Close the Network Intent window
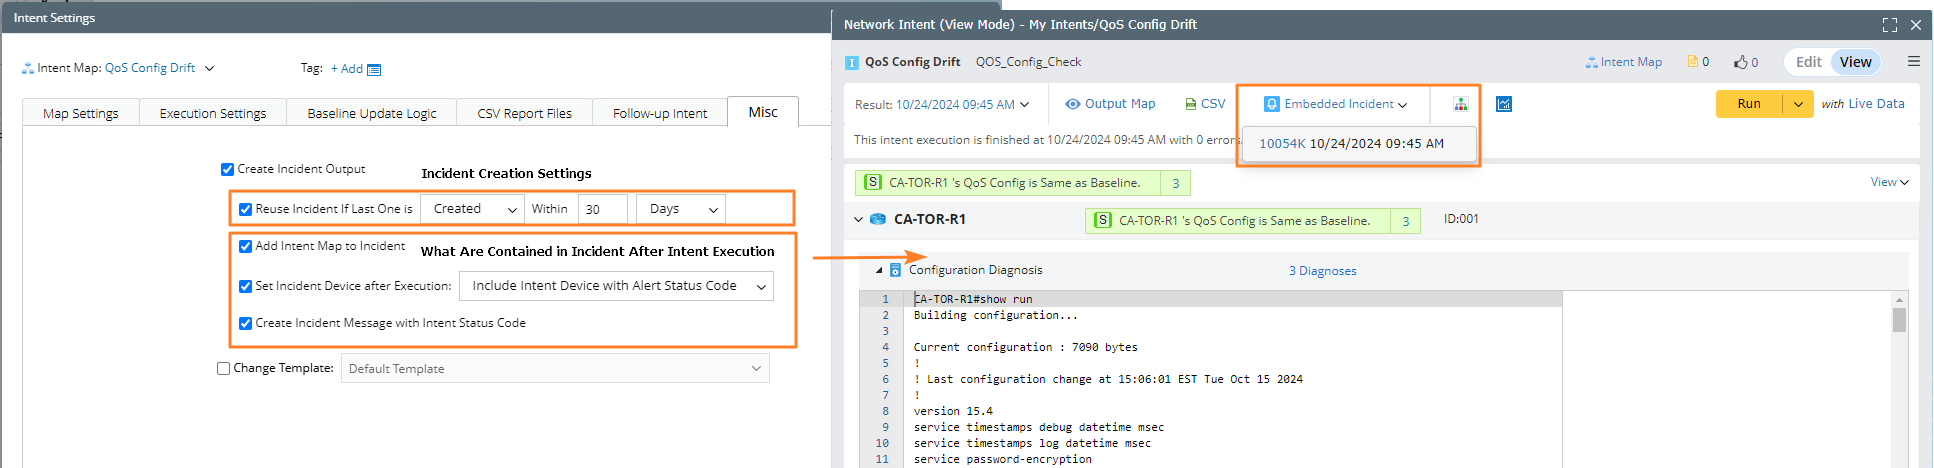1934x468 pixels. tap(1916, 25)
